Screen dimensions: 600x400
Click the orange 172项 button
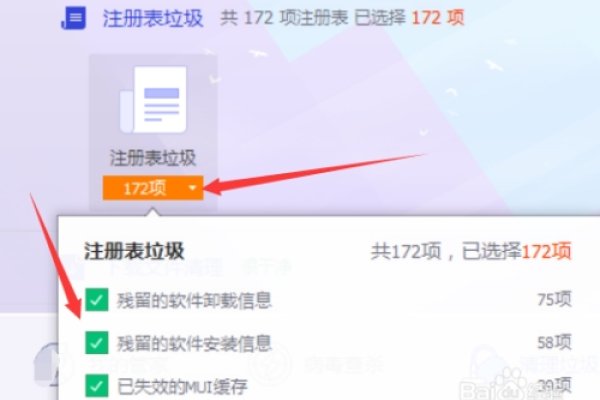tap(153, 188)
